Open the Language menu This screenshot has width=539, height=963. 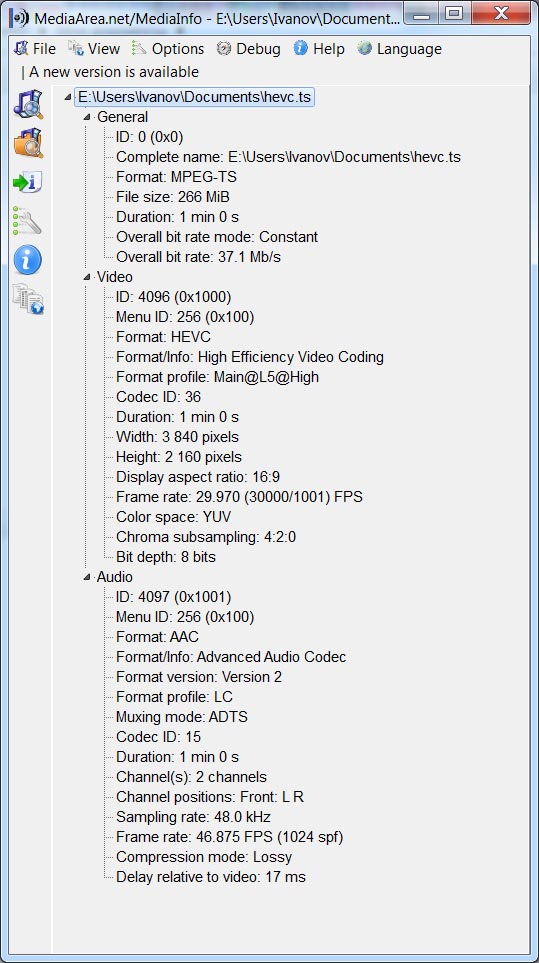coord(400,49)
